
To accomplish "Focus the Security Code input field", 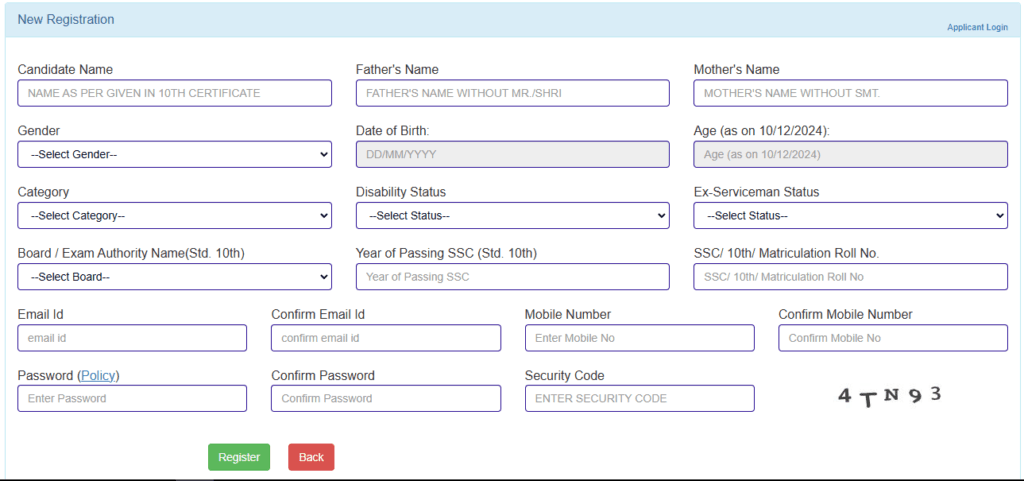I will 639,398.
